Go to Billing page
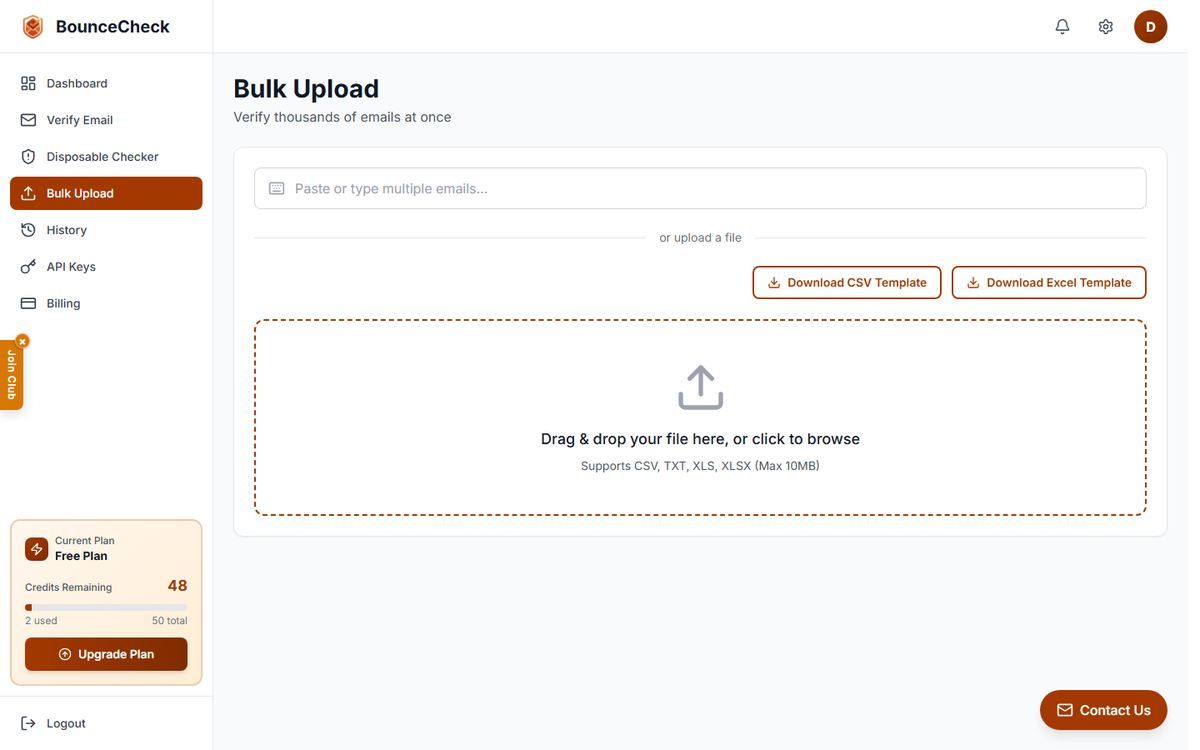 (106, 303)
